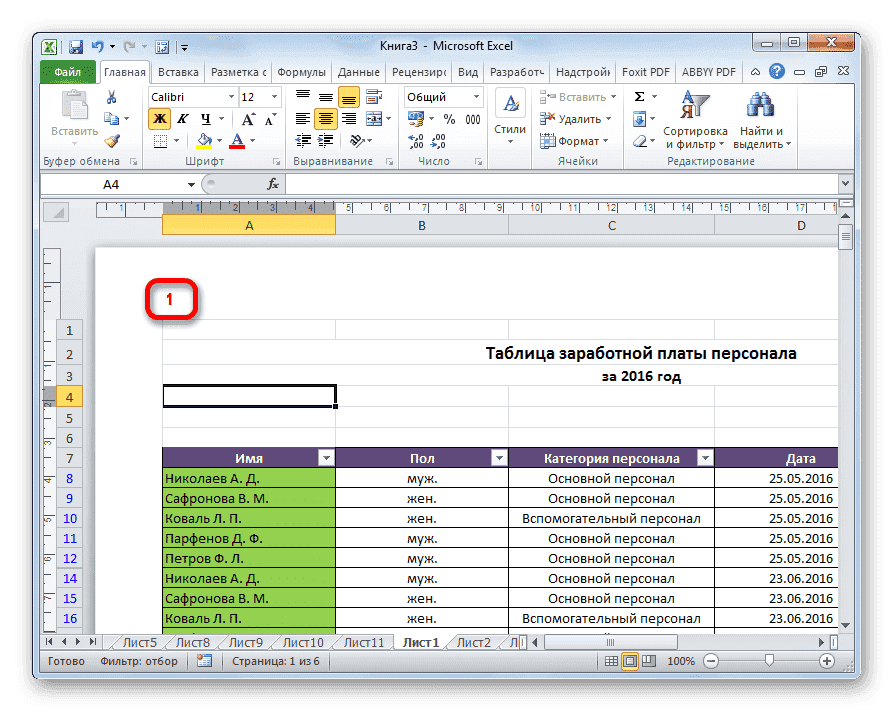The width and height of the screenshot is (894, 712).
Task: Open Найти и выделить tool
Action: pyautogui.click(x=760, y=120)
